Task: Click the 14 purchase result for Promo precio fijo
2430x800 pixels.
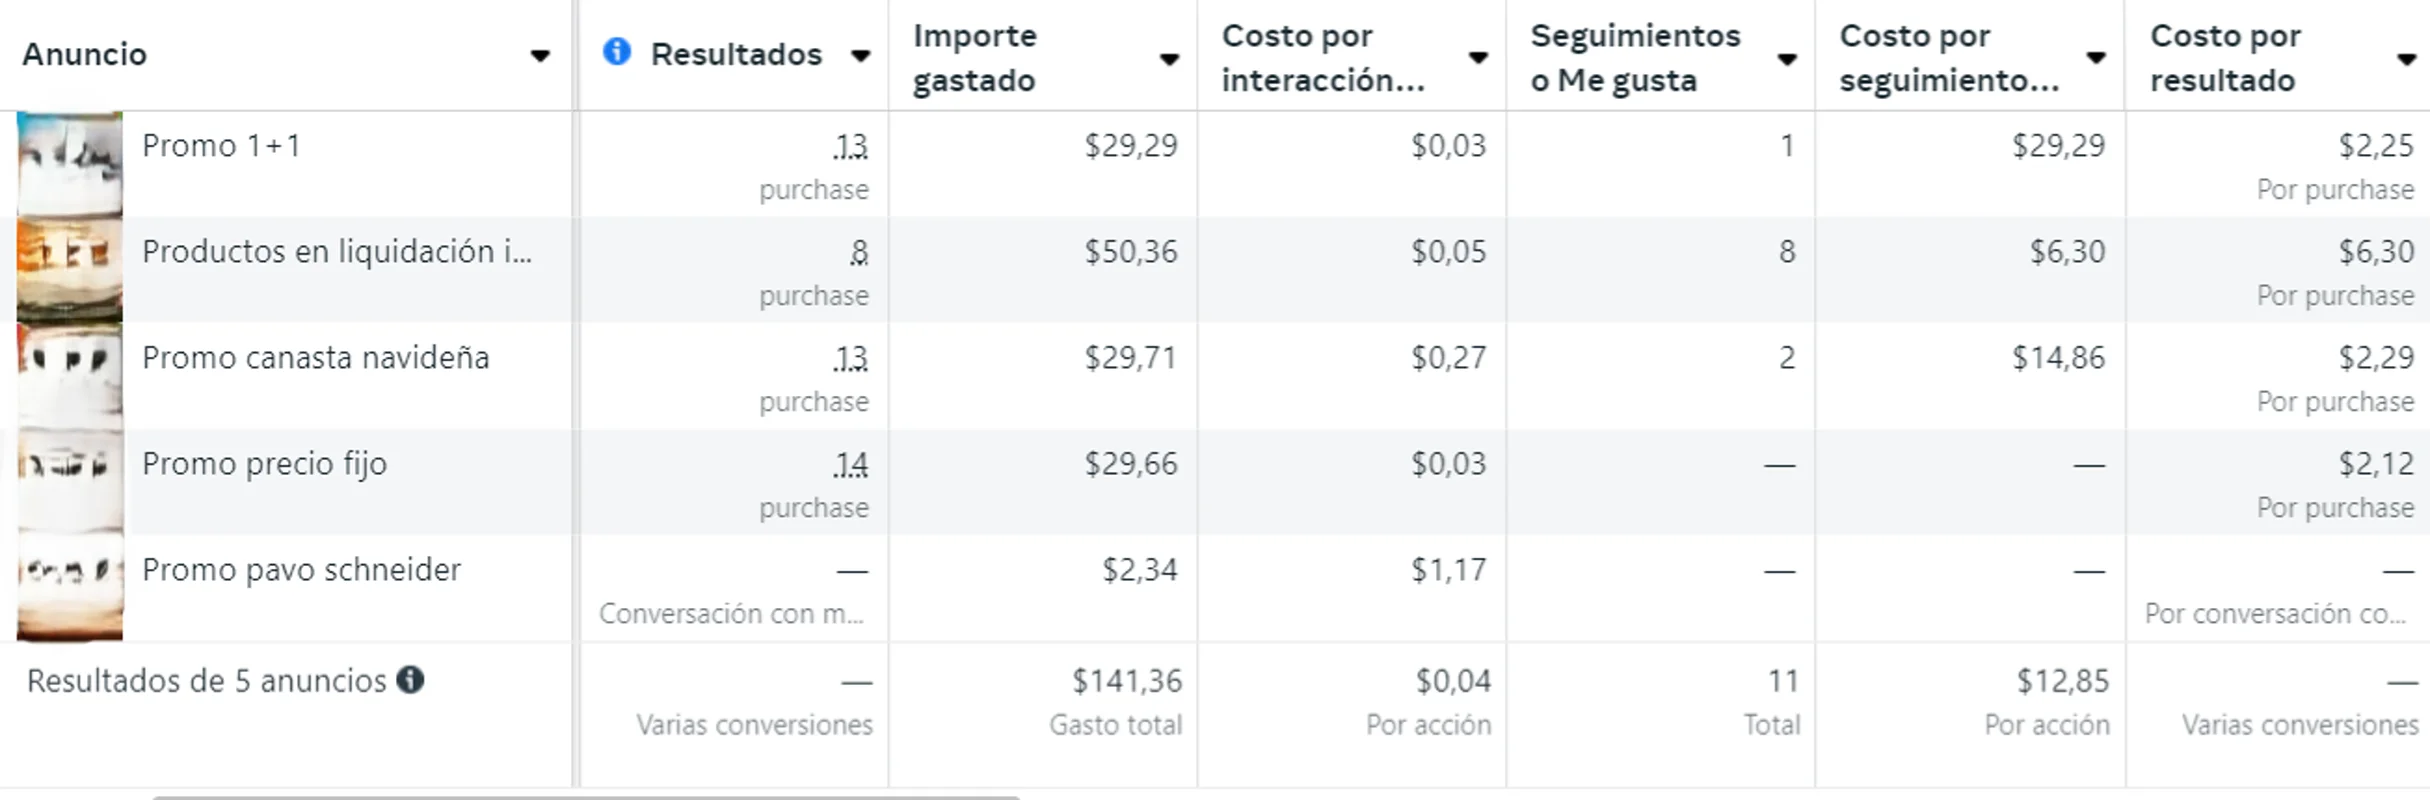Action: coord(849,463)
